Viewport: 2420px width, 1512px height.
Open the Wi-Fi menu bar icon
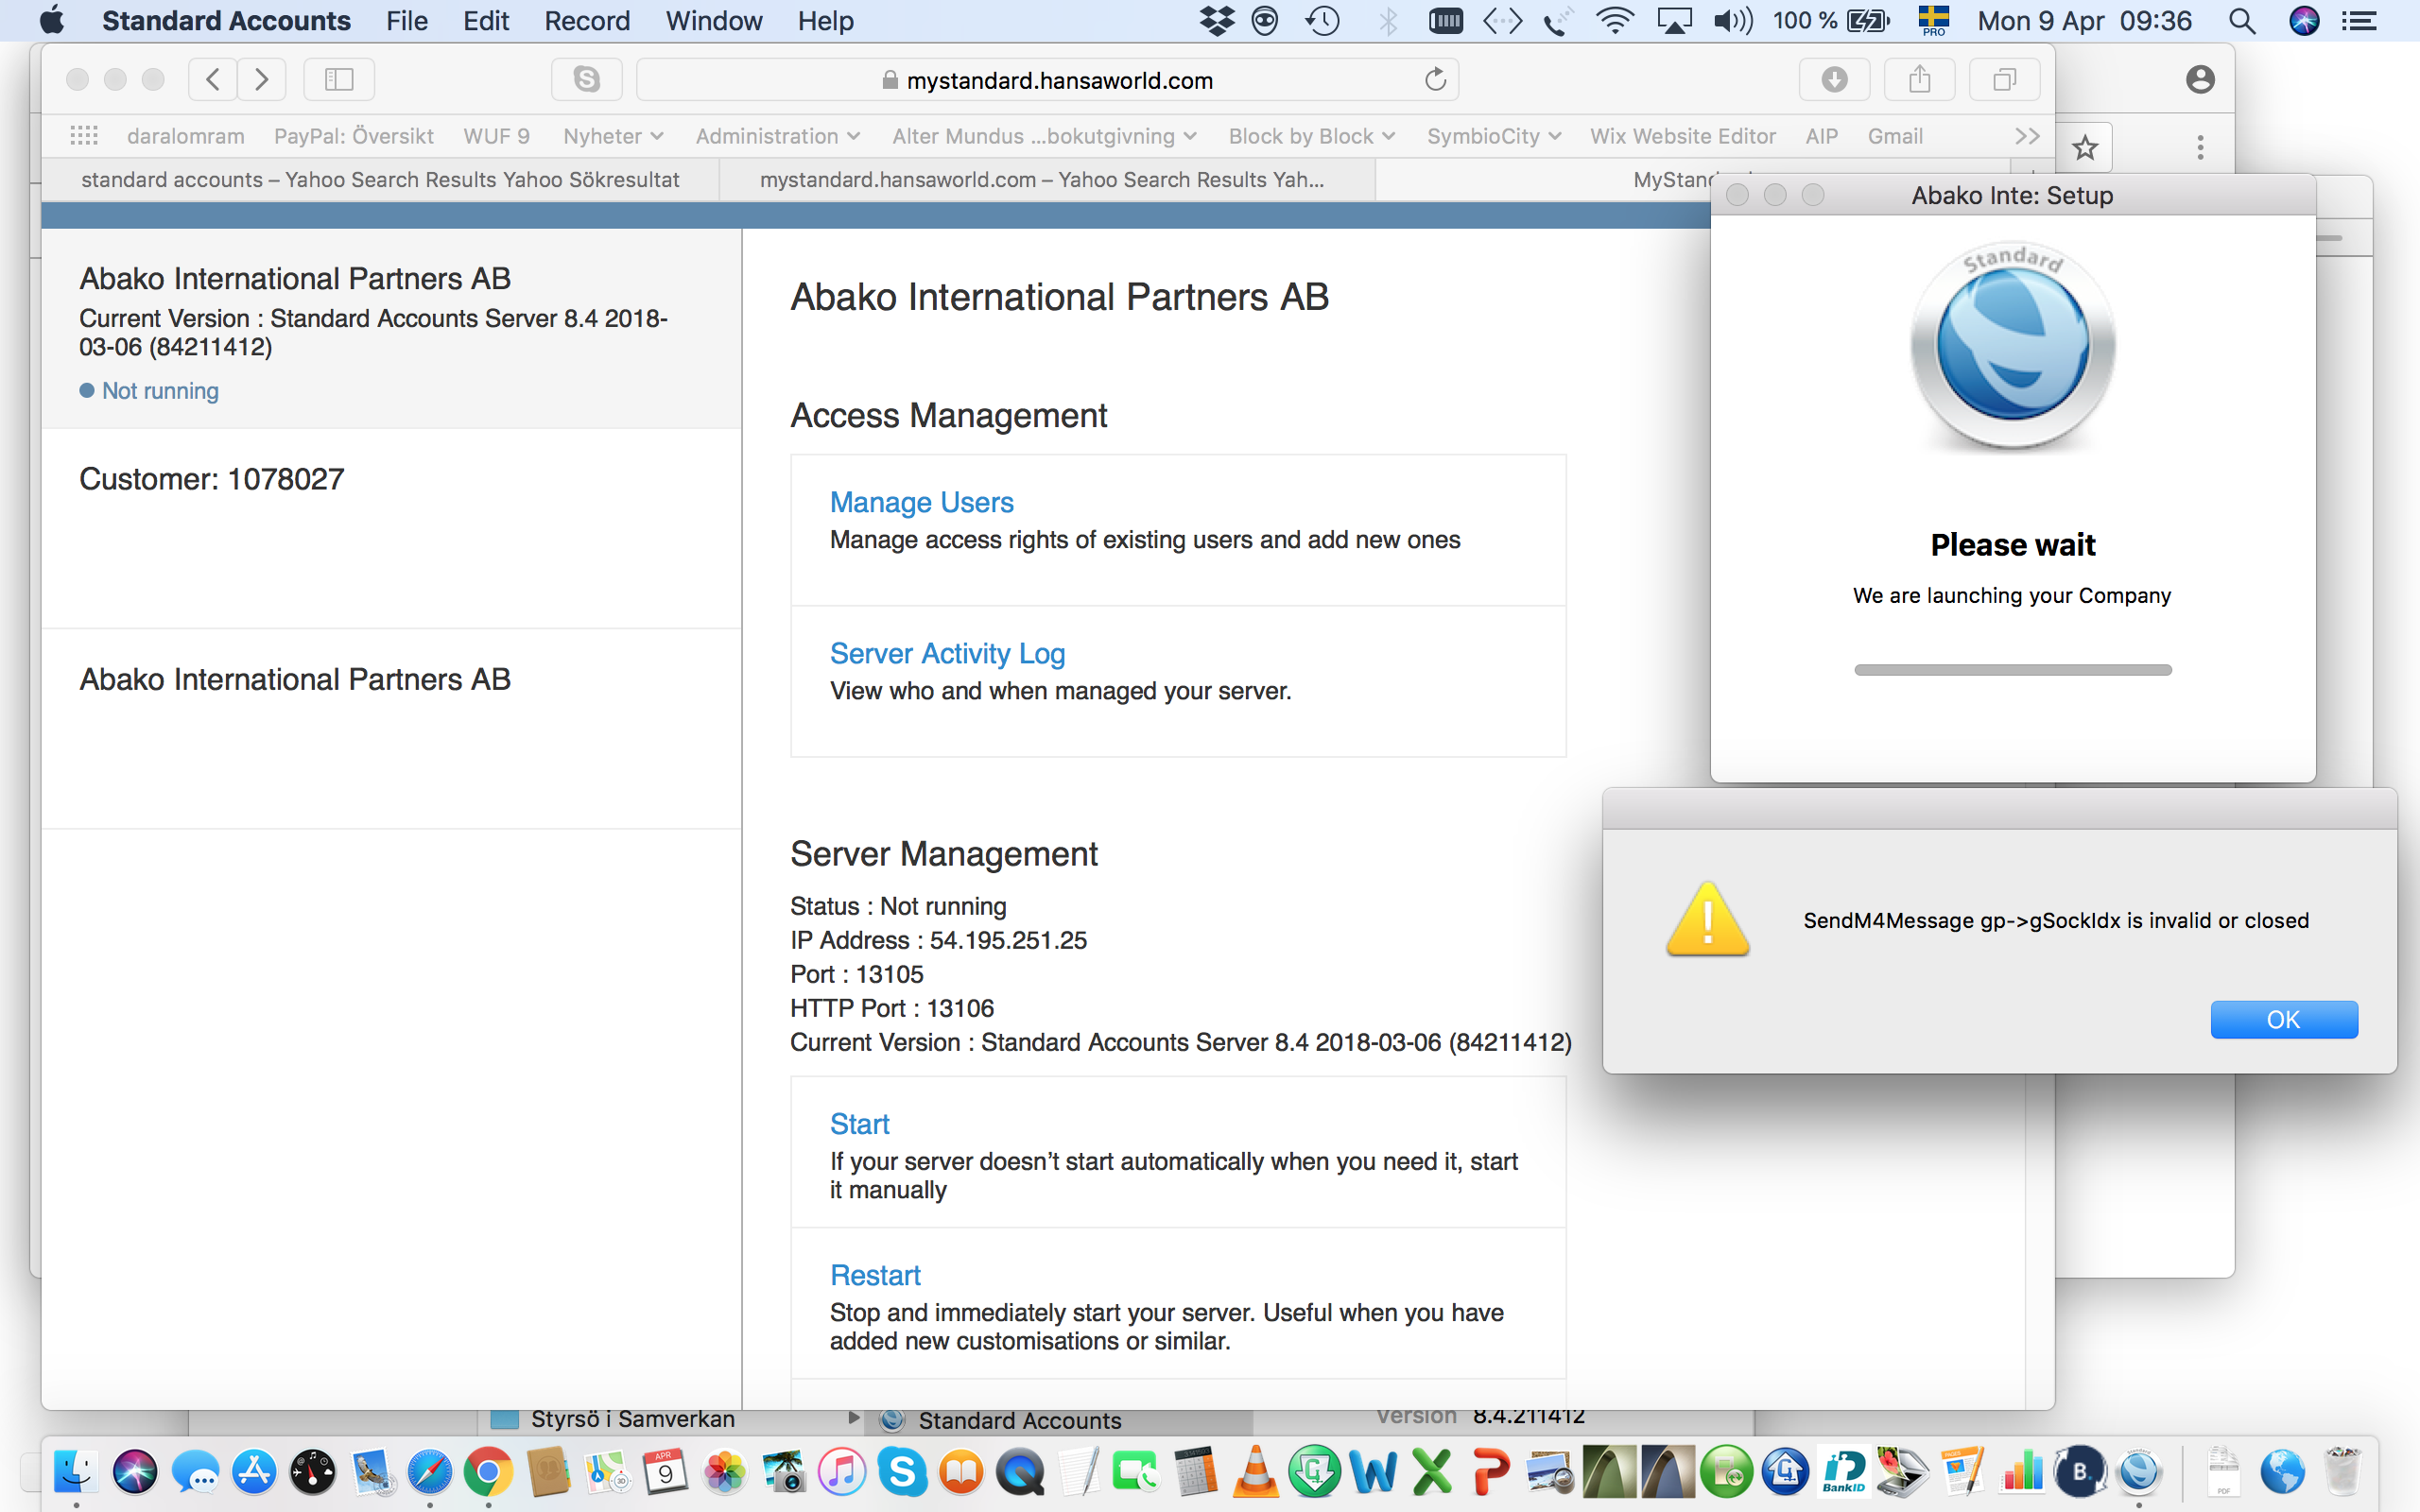[1615, 21]
